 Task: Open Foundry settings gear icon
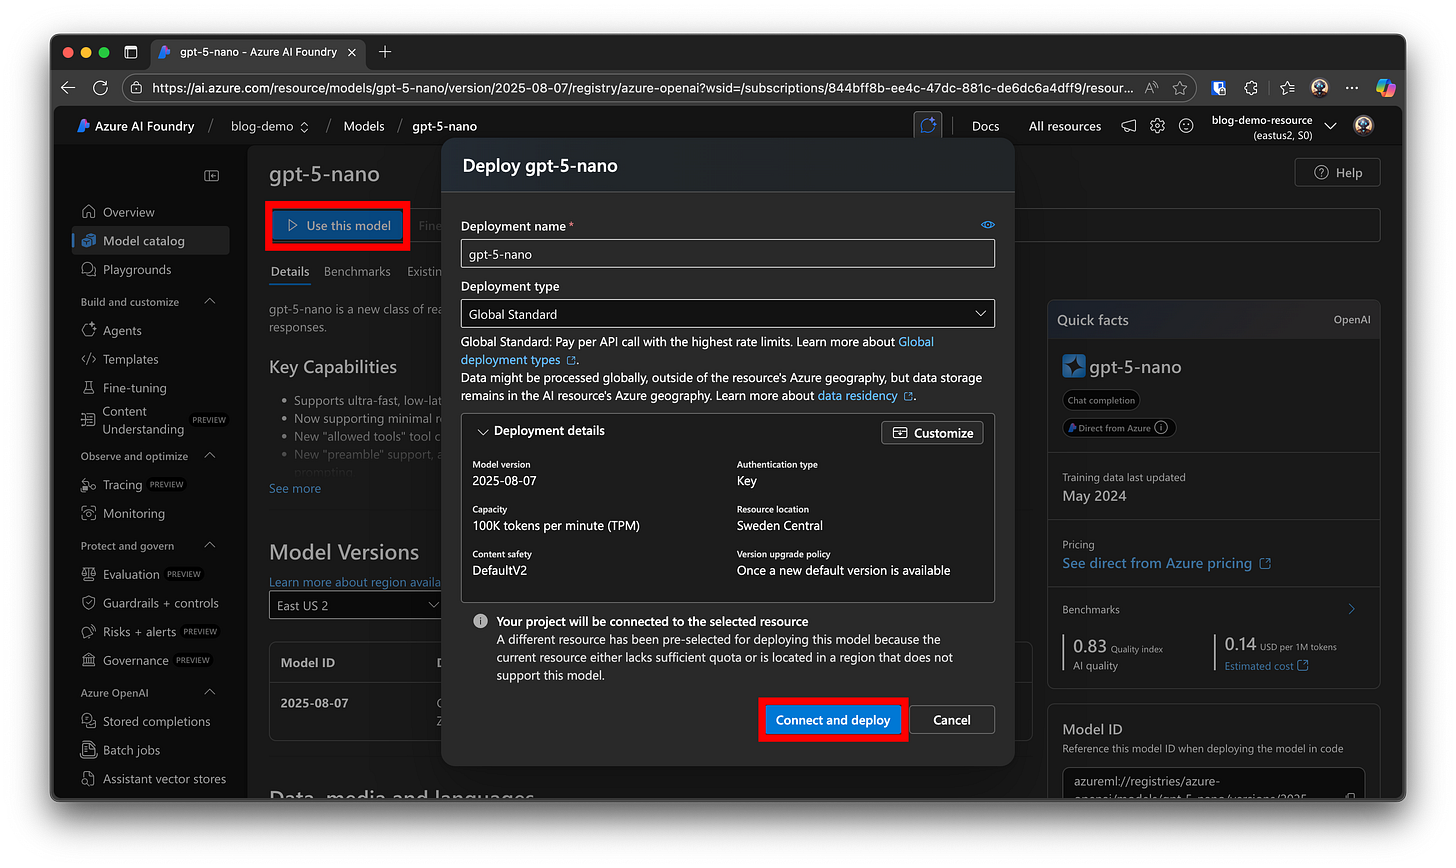pos(1157,126)
